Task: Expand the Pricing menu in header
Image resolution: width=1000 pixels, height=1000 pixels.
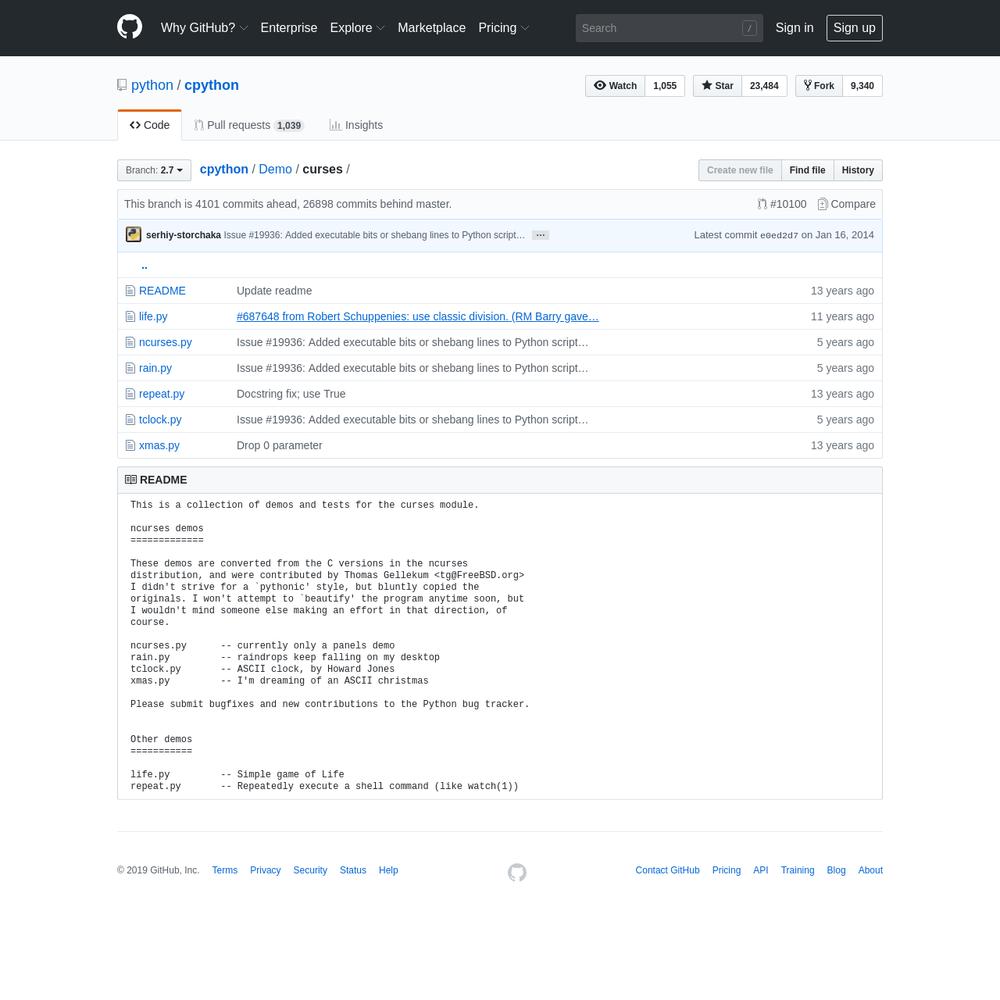Action: pos(504,27)
